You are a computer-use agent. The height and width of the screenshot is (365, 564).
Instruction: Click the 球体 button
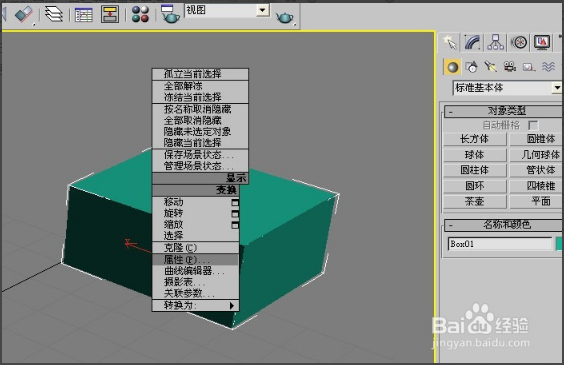tap(475, 155)
